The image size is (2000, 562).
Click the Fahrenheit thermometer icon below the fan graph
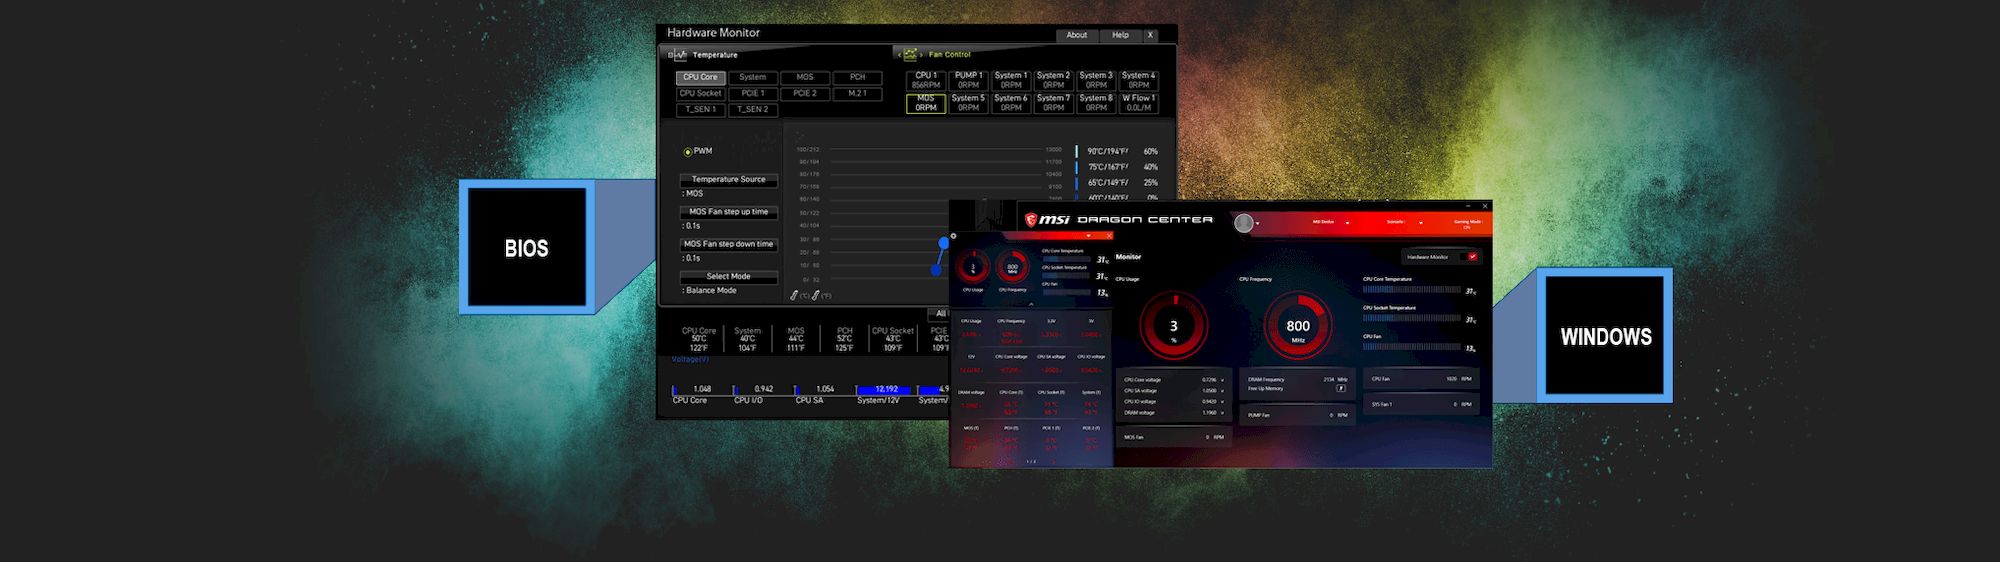coord(816,295)
